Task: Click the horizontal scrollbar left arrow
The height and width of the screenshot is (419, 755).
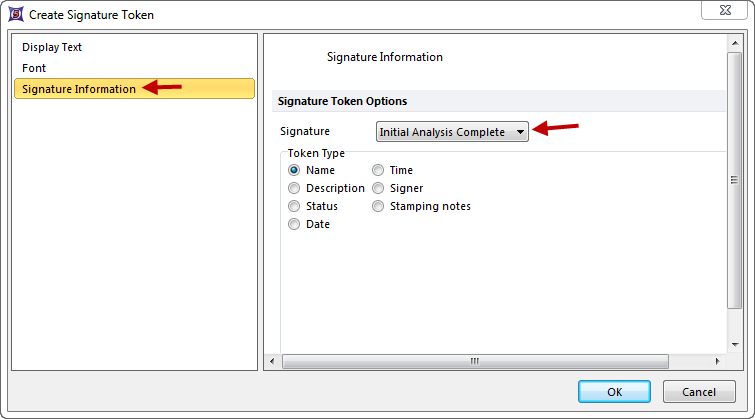Action: [271, 361]
